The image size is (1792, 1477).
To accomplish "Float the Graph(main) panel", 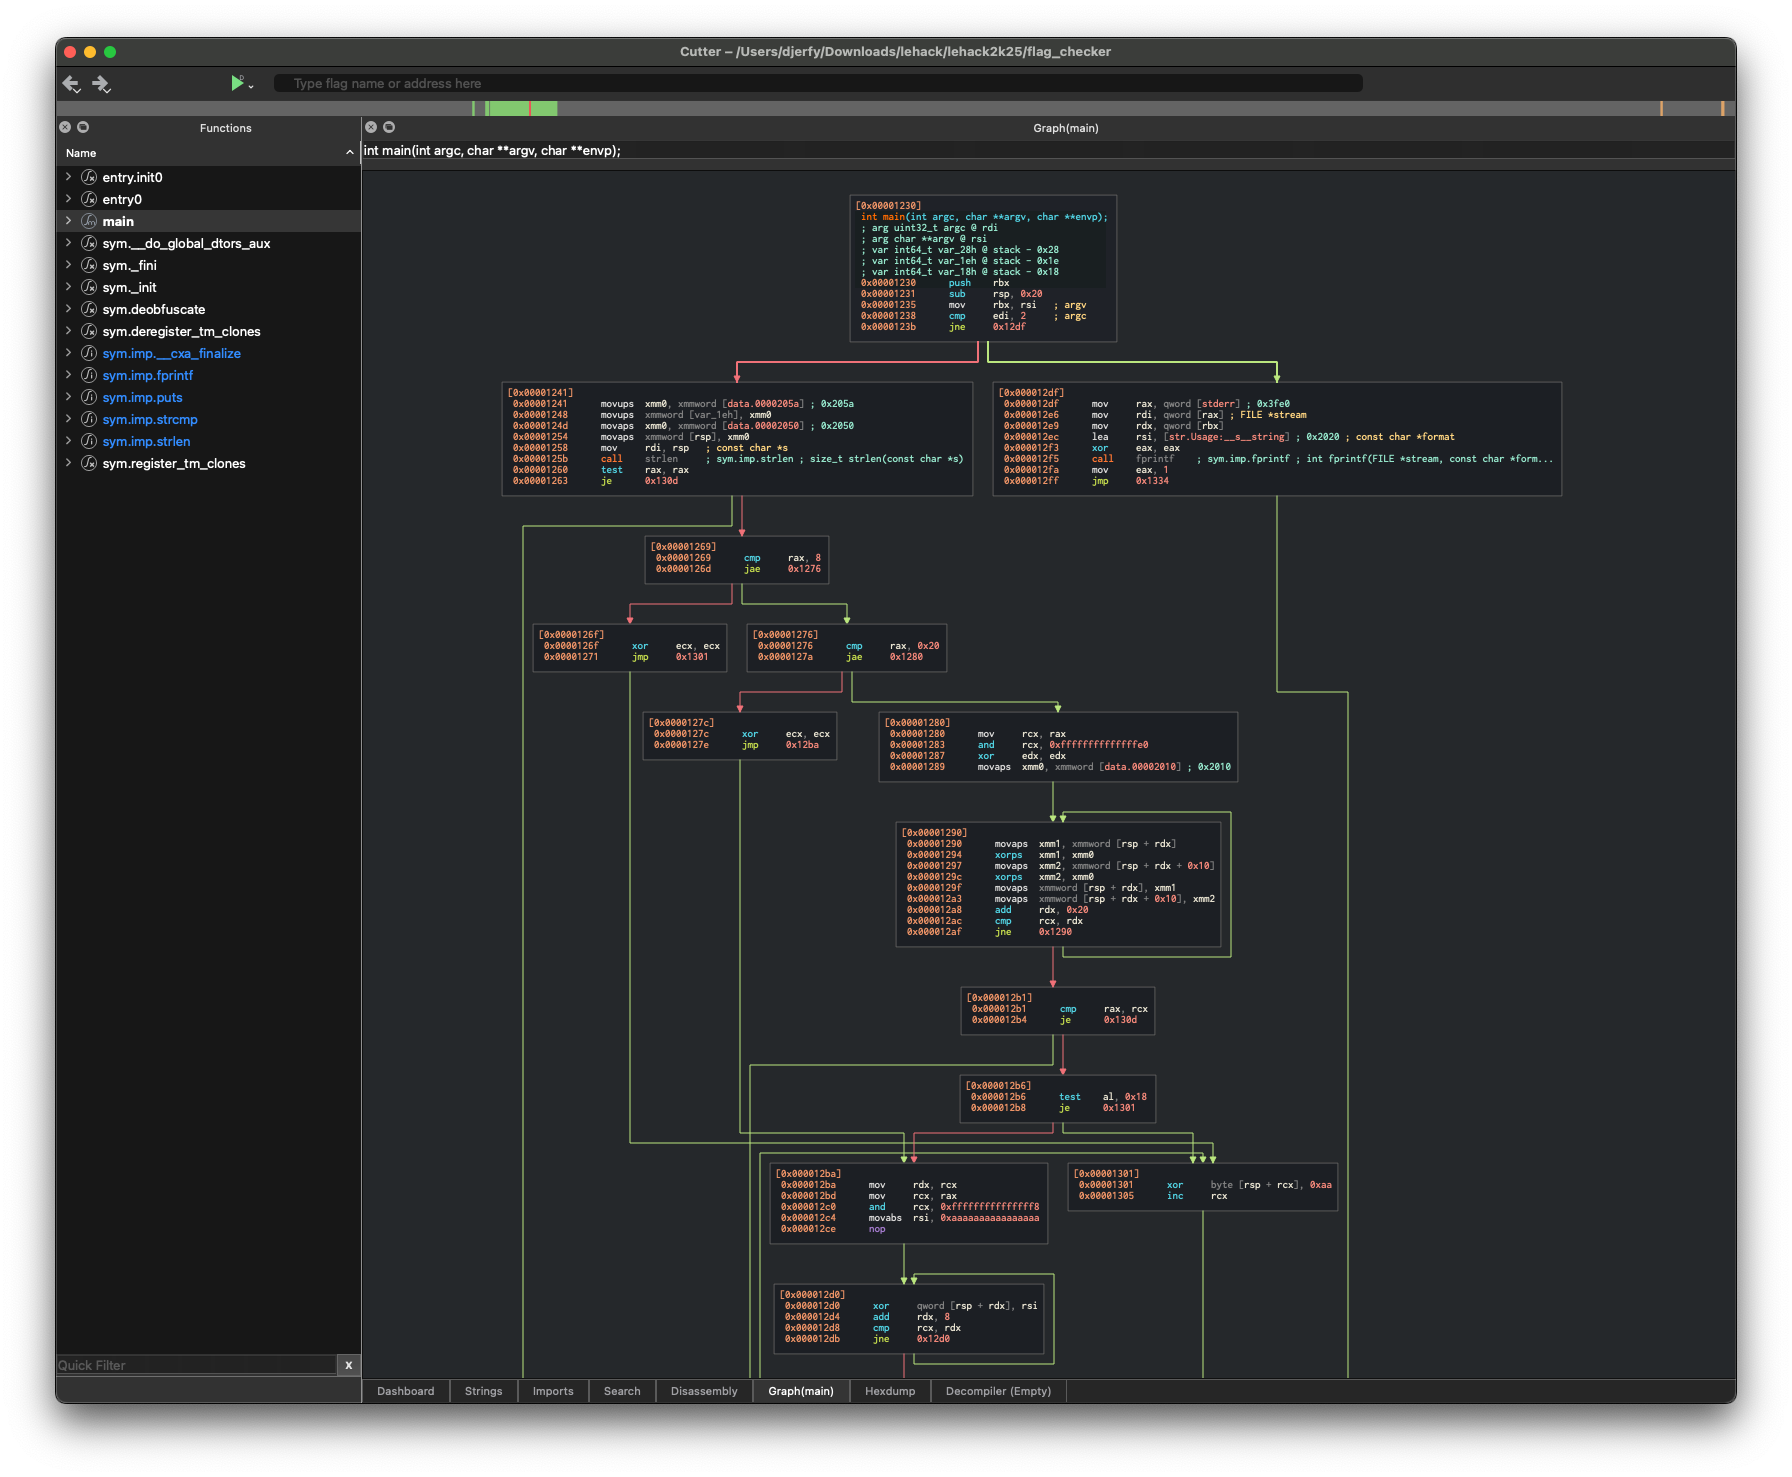I will click(389, 127).
